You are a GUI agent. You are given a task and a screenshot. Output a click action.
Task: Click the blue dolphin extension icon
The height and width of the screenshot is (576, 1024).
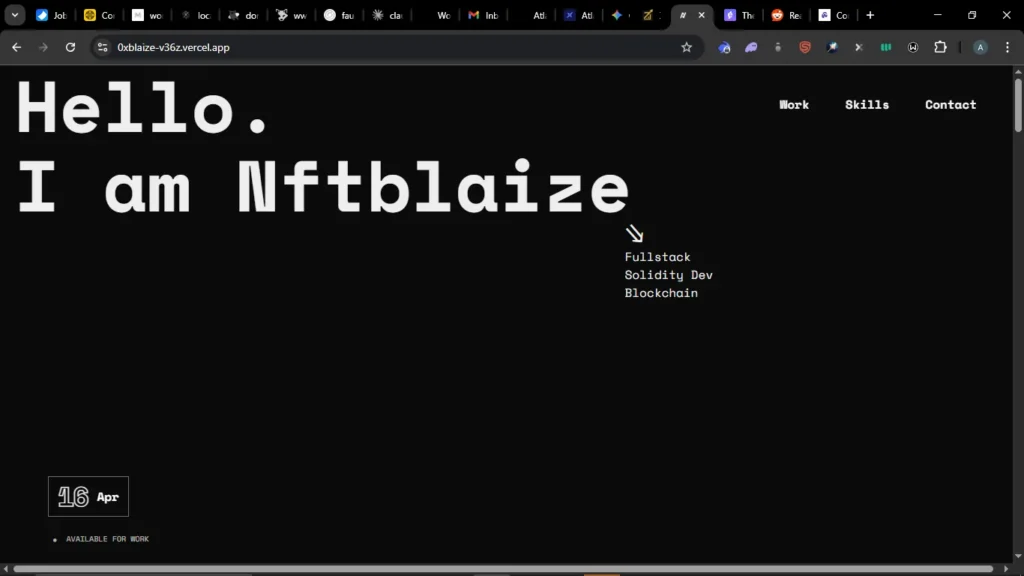click(x=724, y=47)
